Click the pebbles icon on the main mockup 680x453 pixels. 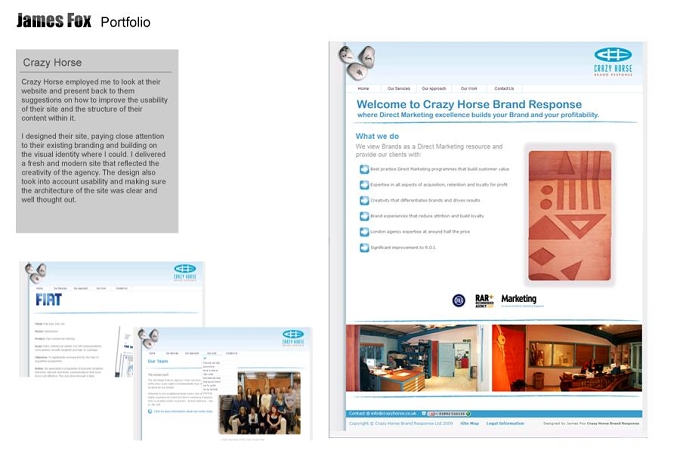point(357,62)
